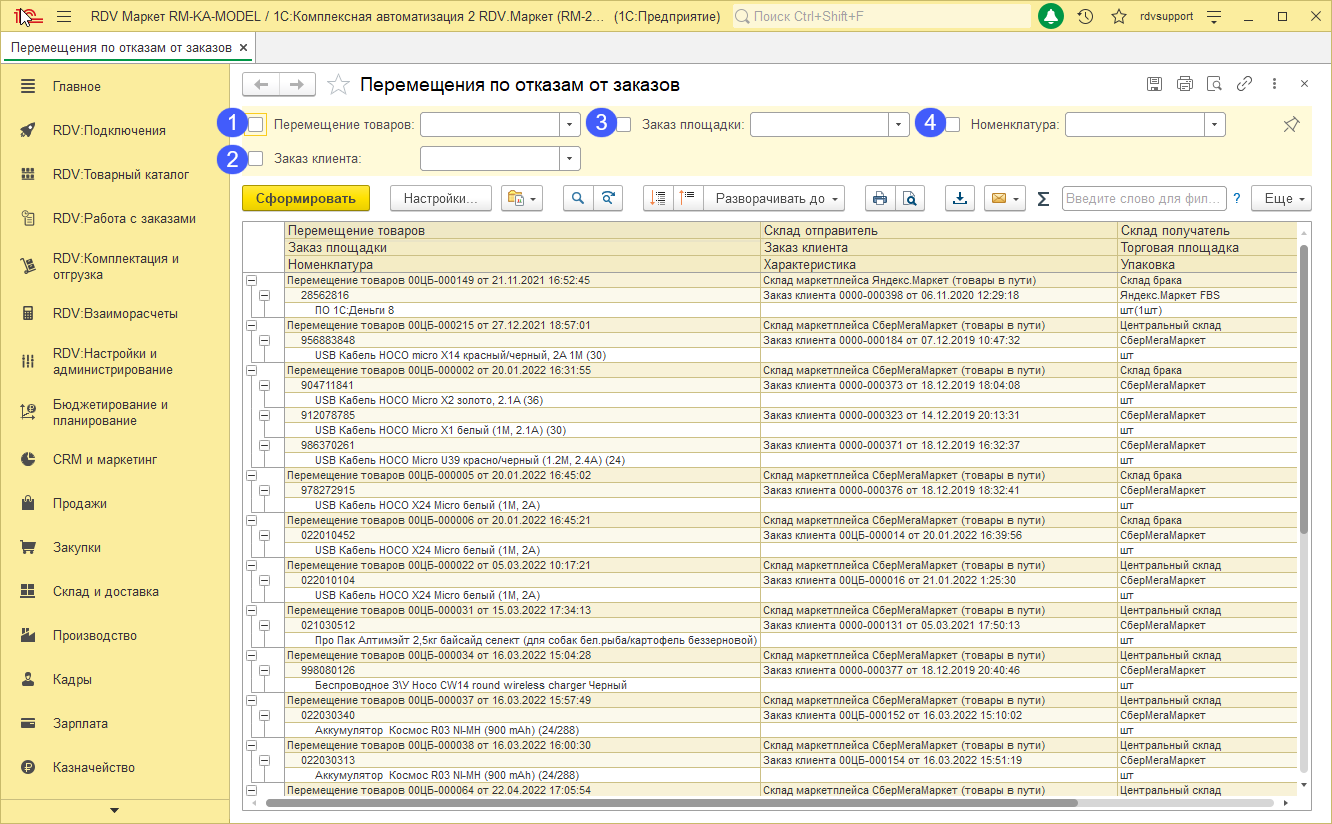Click the find magnifier icon in toolbar
Screen dimensions: 1332x824
click(x=578, y=199)
